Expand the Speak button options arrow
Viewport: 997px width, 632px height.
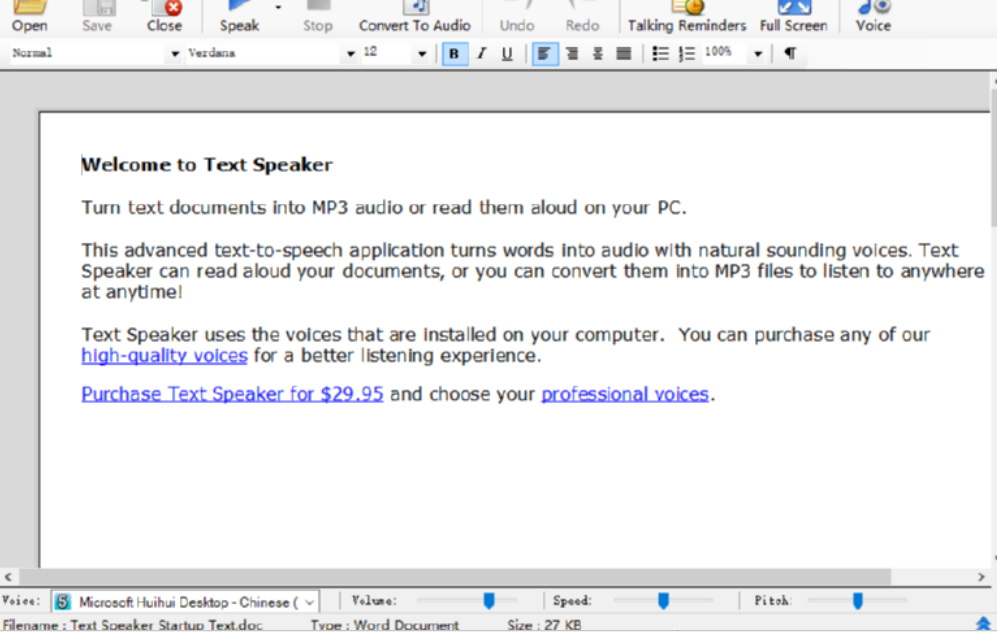(278, 8)
